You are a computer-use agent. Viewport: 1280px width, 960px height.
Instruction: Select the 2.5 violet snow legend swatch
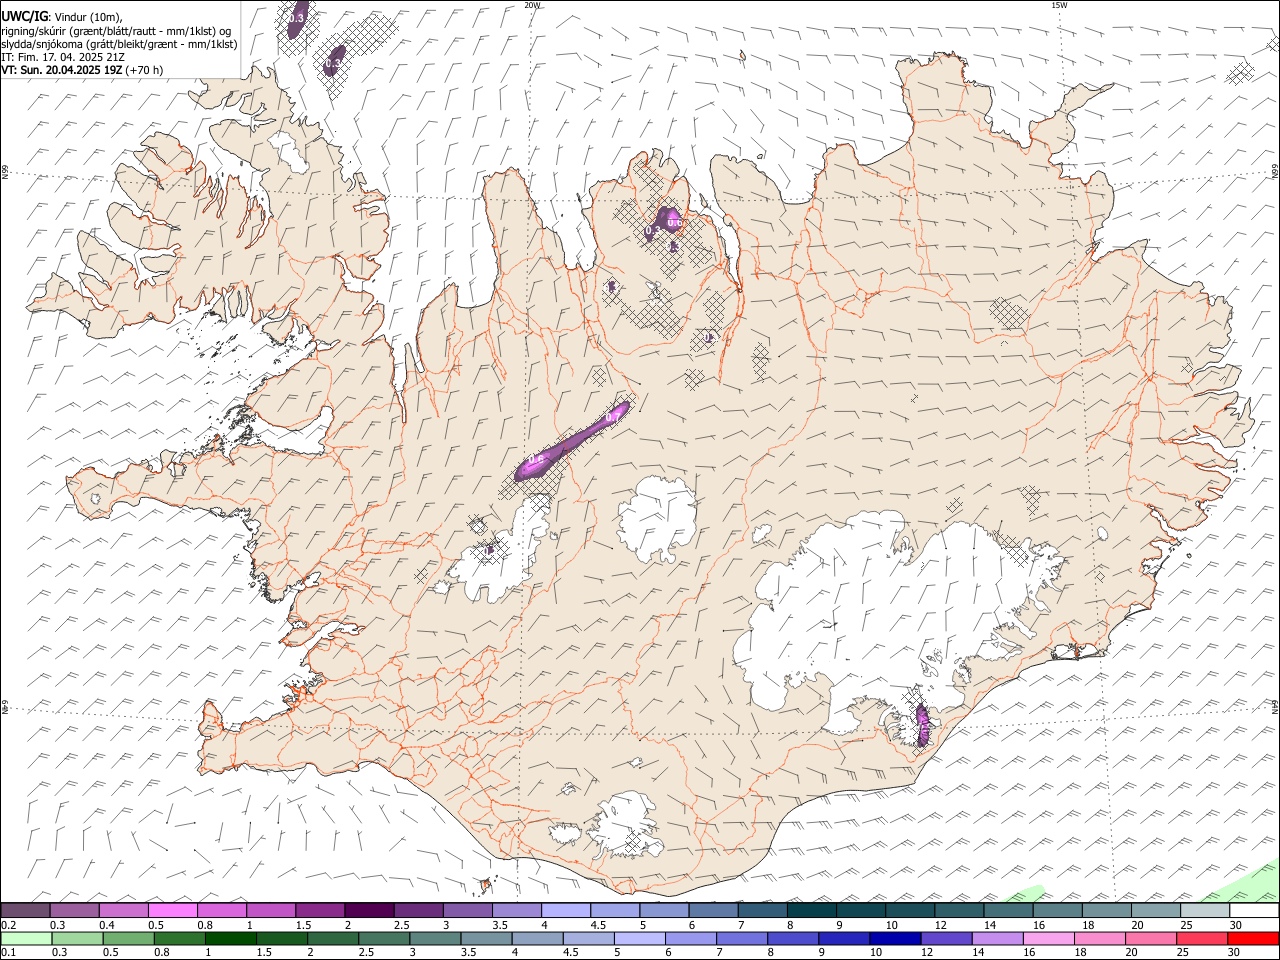pos(418,910)
